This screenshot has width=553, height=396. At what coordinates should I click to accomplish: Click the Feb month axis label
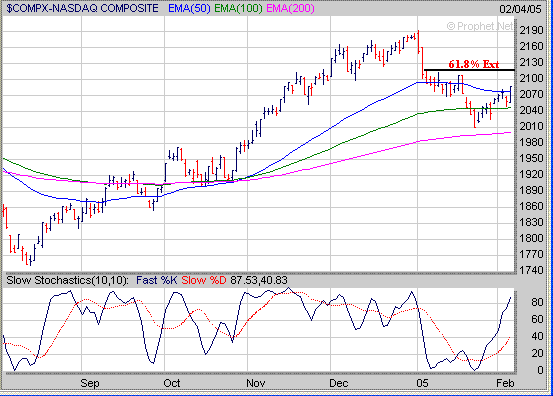[x=505, y=383]
